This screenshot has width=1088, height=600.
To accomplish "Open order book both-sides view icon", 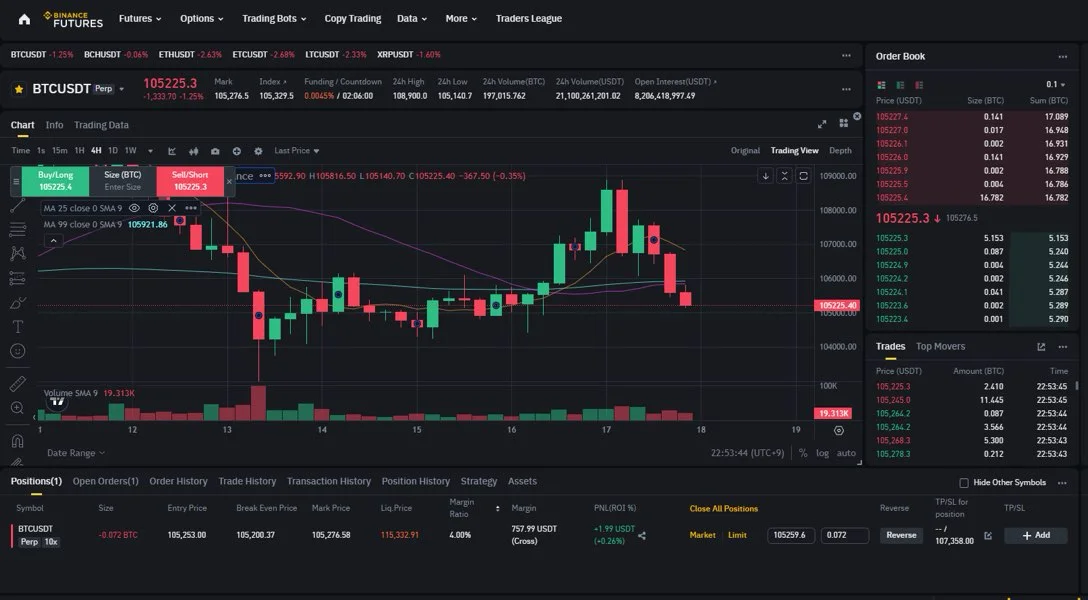I will coord(881,85).
